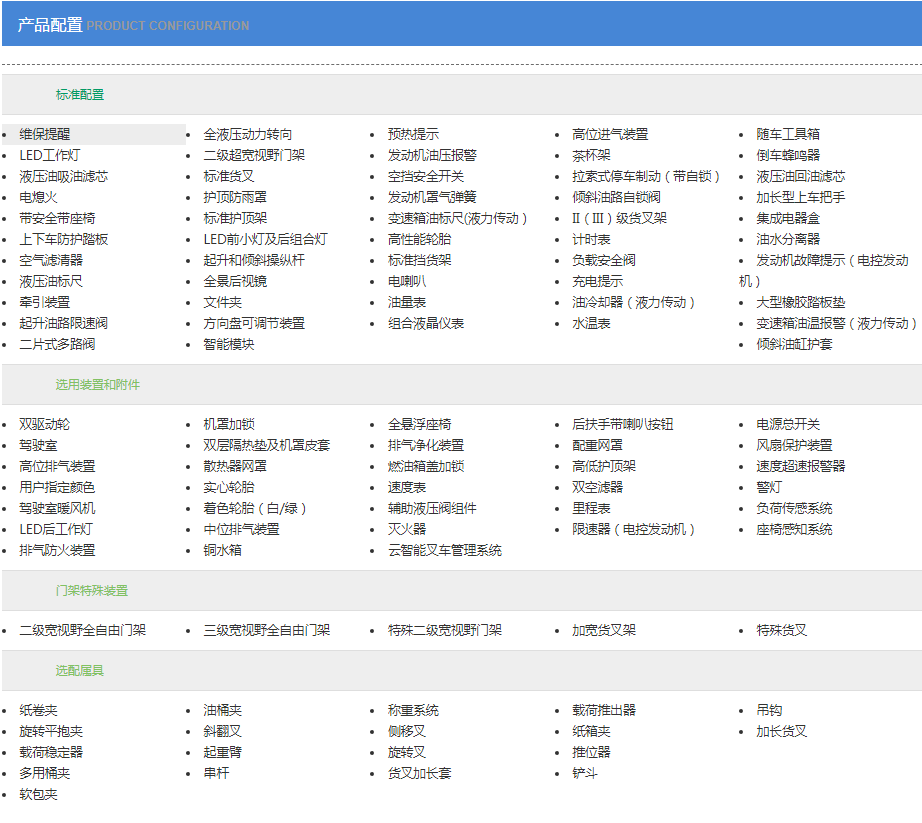This screenshot has width=922, height=823.
Task: Select the 选配属具 section heading
Action: pyautogui.click(x=80, y=671)
